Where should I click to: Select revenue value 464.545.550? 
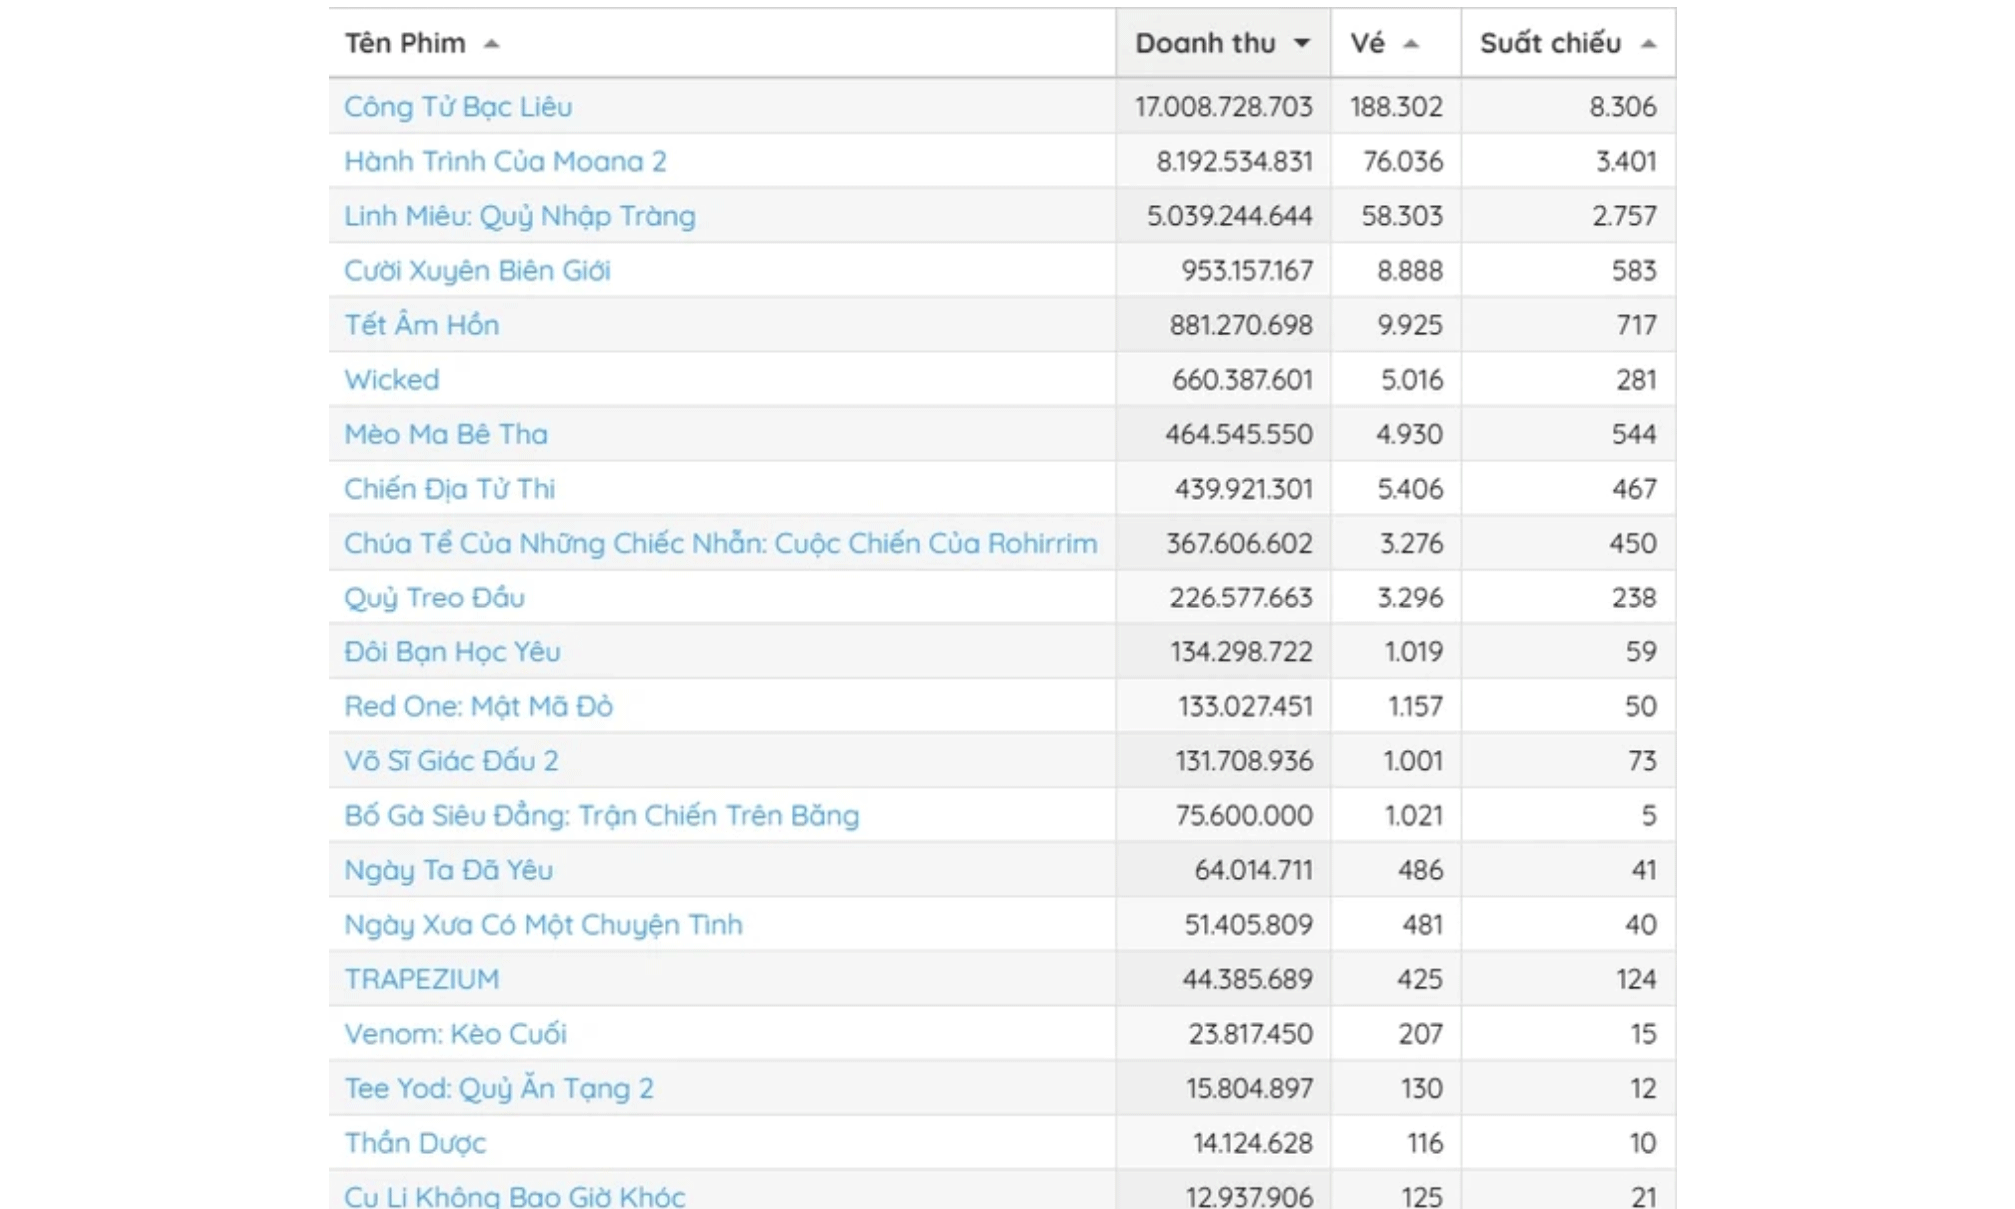click(1239, 434)
